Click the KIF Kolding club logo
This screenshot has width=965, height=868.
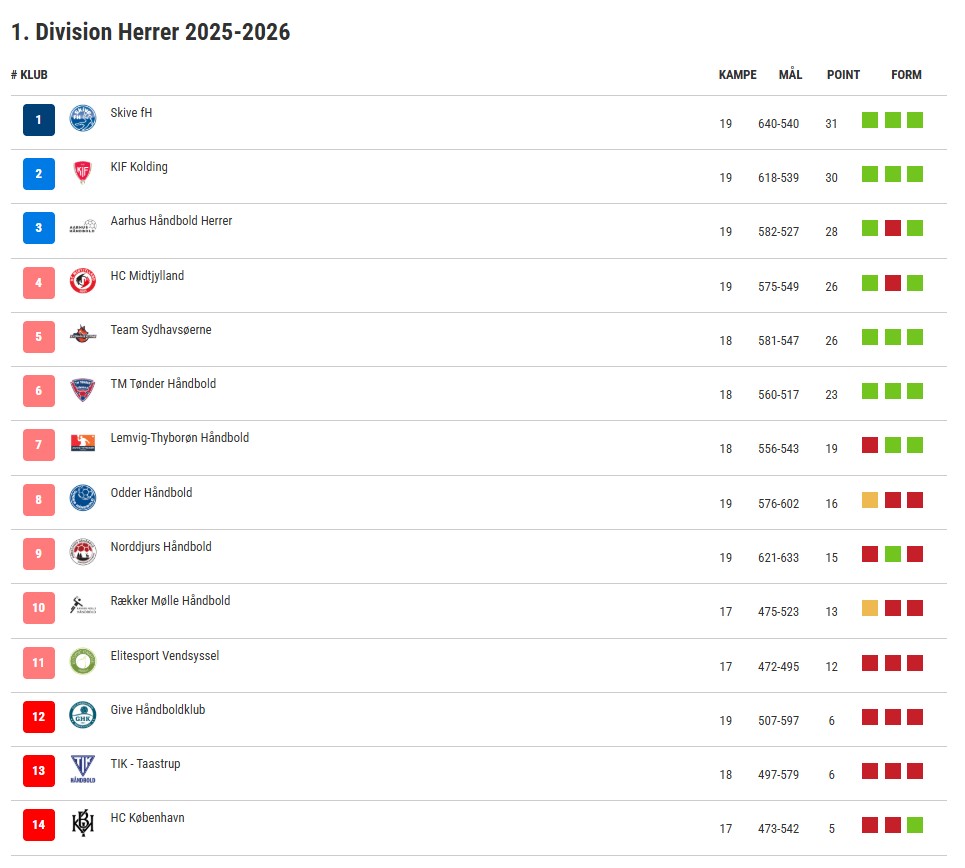tap(83, 173)
